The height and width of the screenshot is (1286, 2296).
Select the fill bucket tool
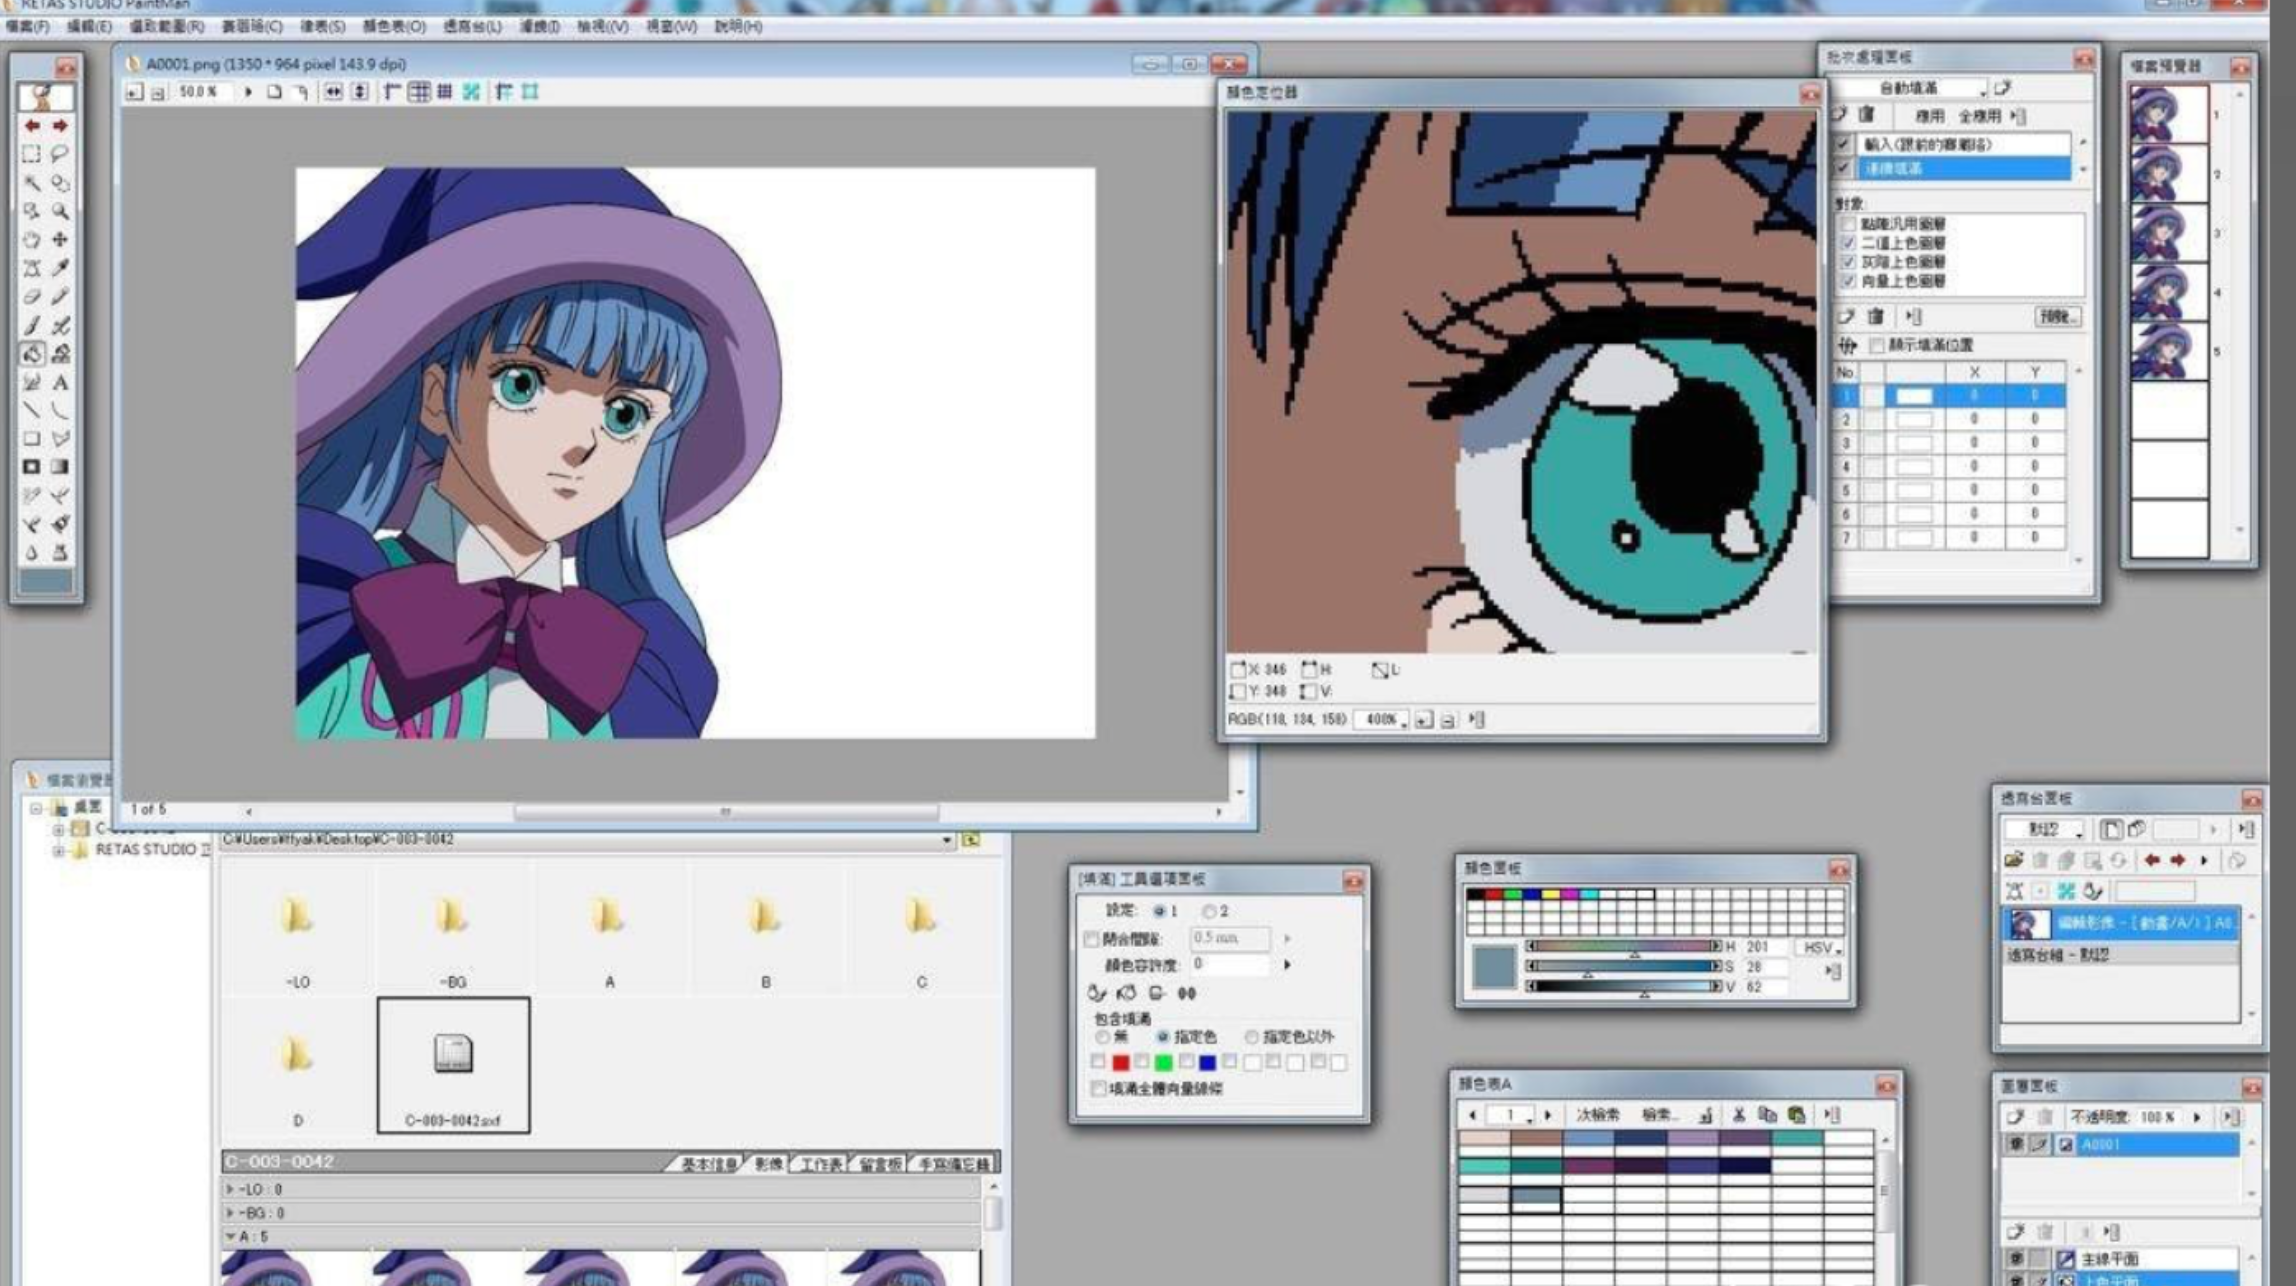pos(32,353)
